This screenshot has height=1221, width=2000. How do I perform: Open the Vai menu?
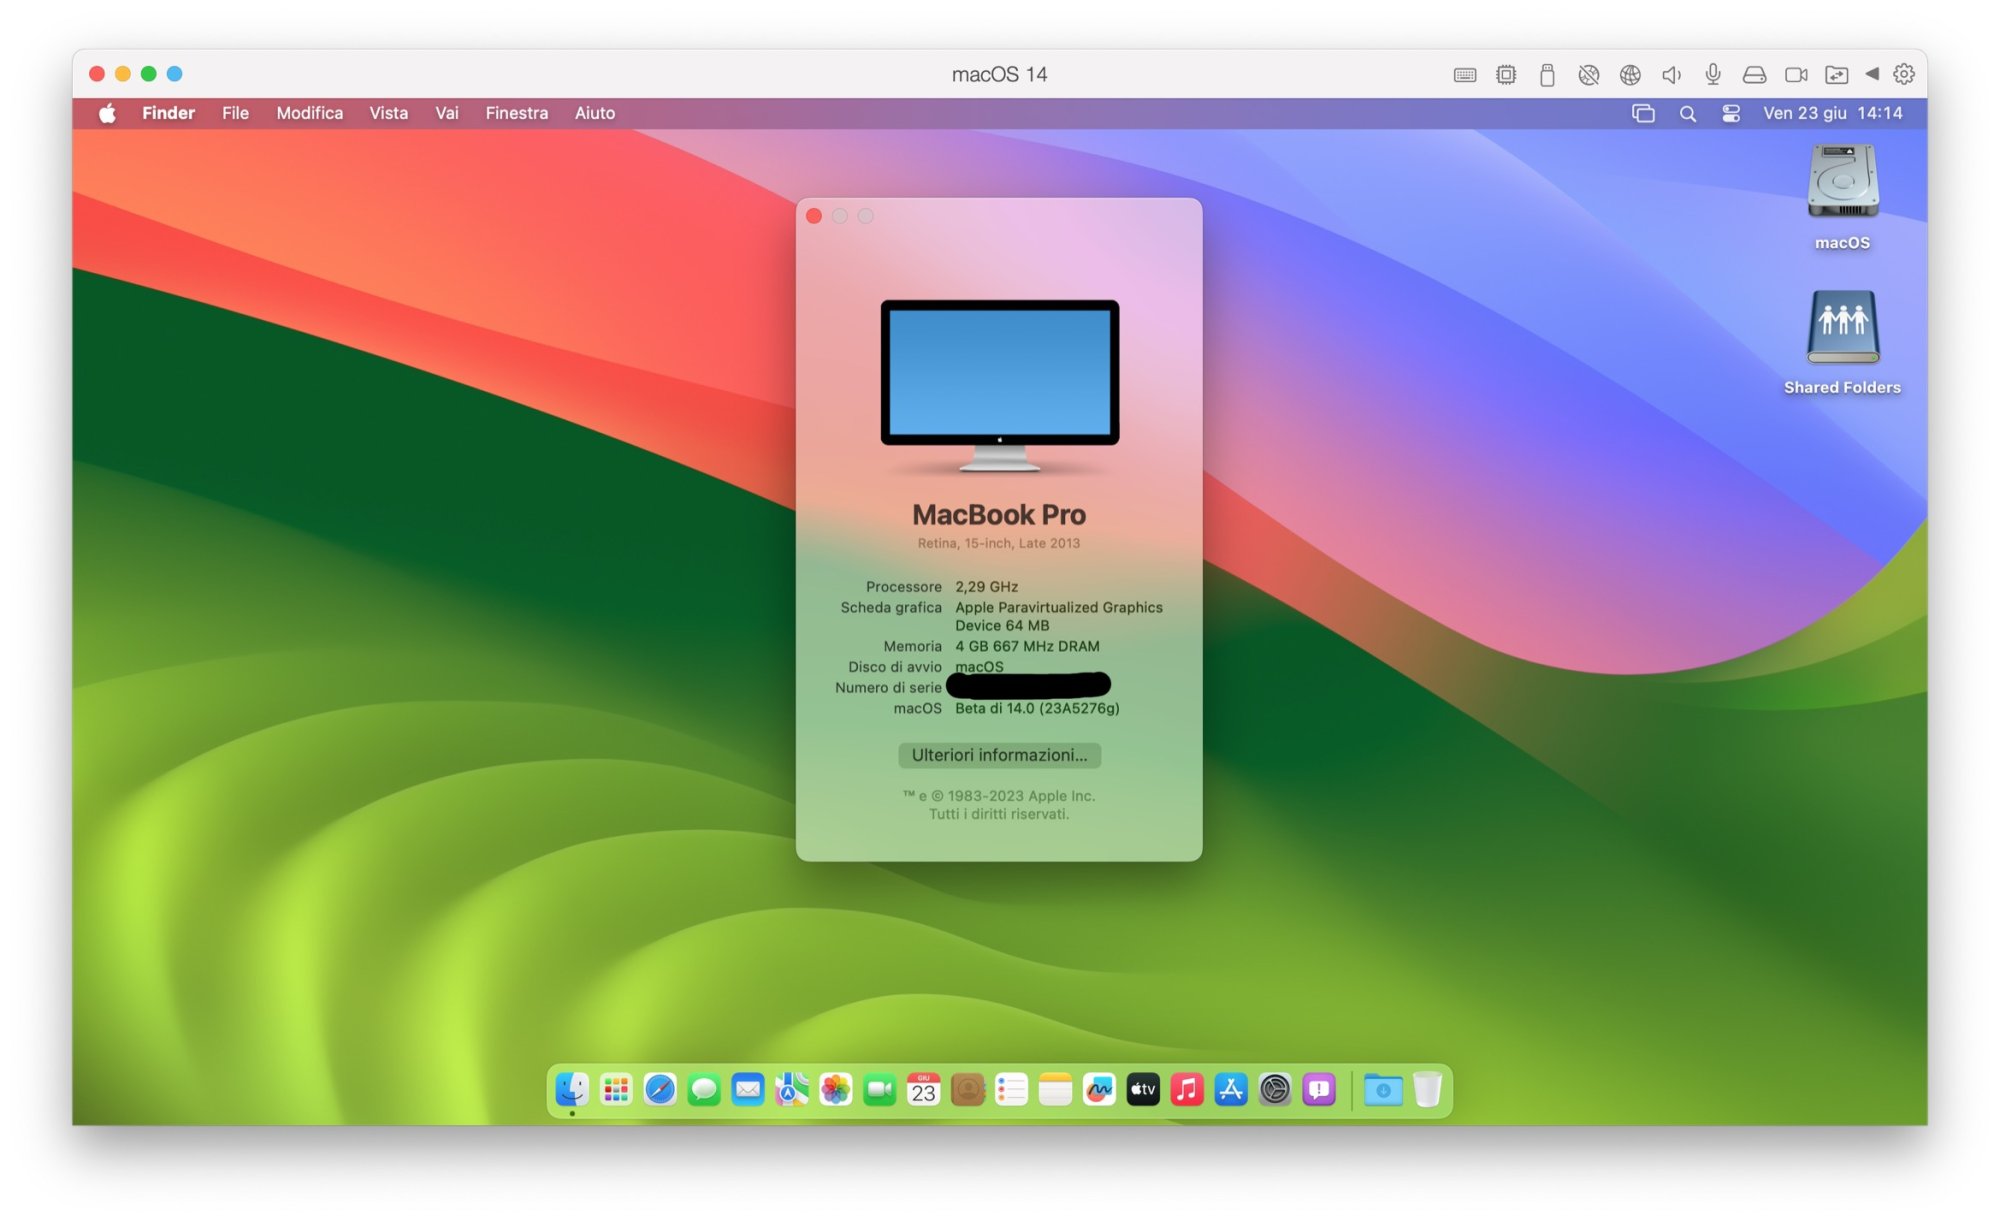point(447,113)
